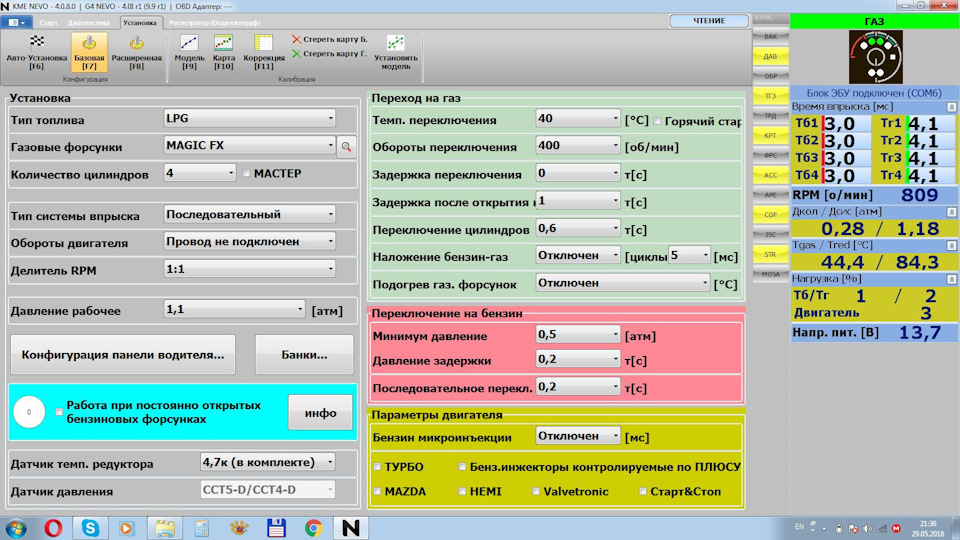The height and width of the screenshot is (540, 960).
Task: Enable the Valvetronic checkbox
Action: 536,491
